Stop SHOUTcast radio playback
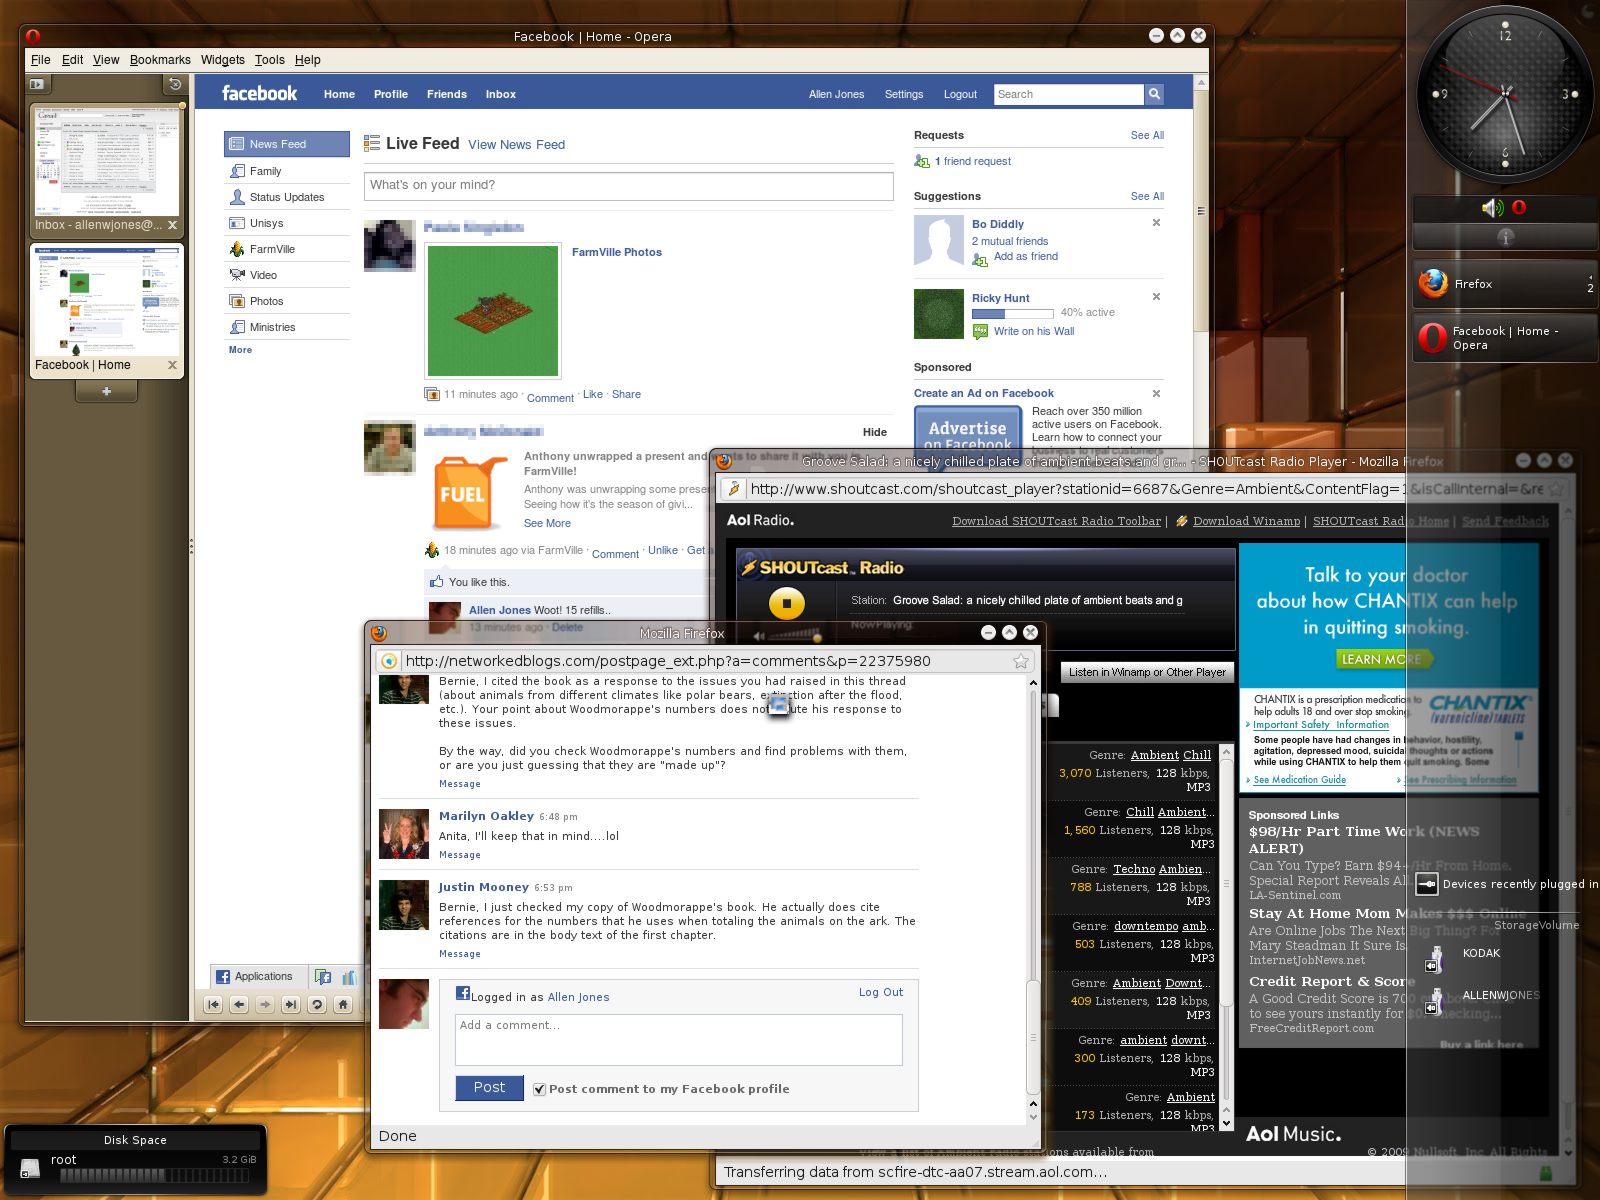Screen dimensions: 1600x1200 coord(787,603)
